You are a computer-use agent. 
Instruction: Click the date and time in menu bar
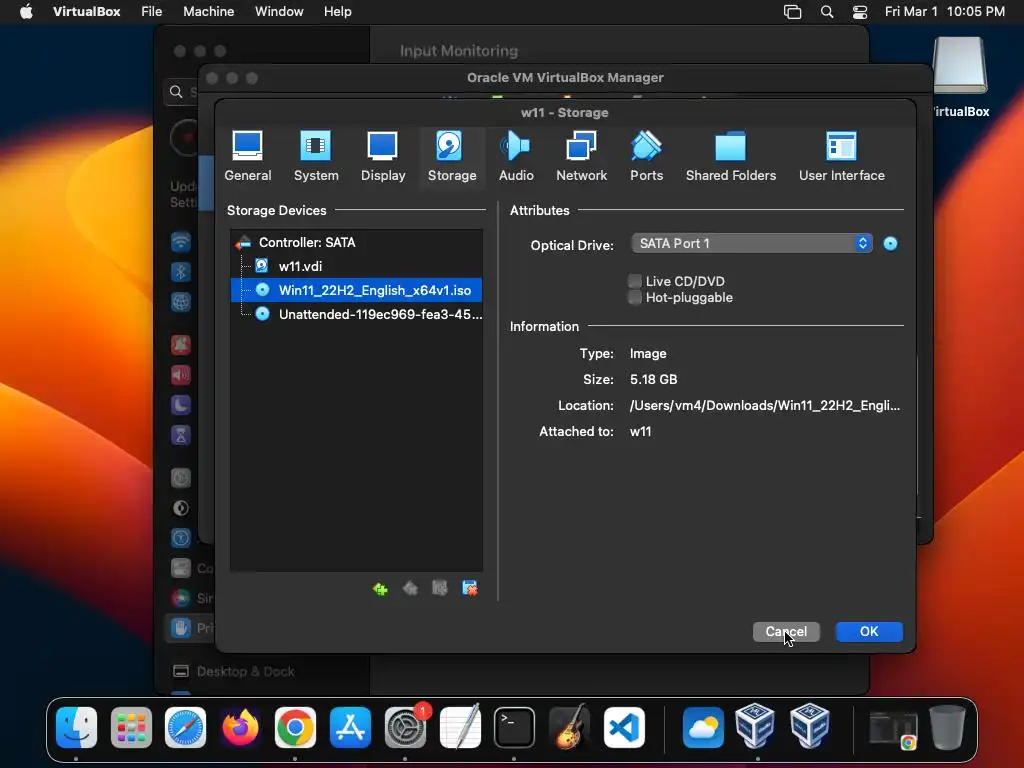[x=944, y=12]
